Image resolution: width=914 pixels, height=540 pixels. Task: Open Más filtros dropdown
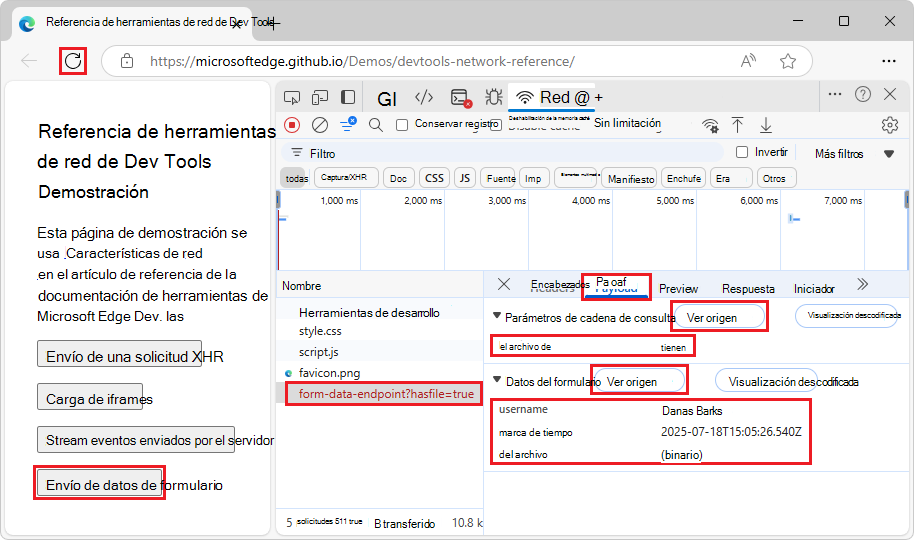point(854,154)
